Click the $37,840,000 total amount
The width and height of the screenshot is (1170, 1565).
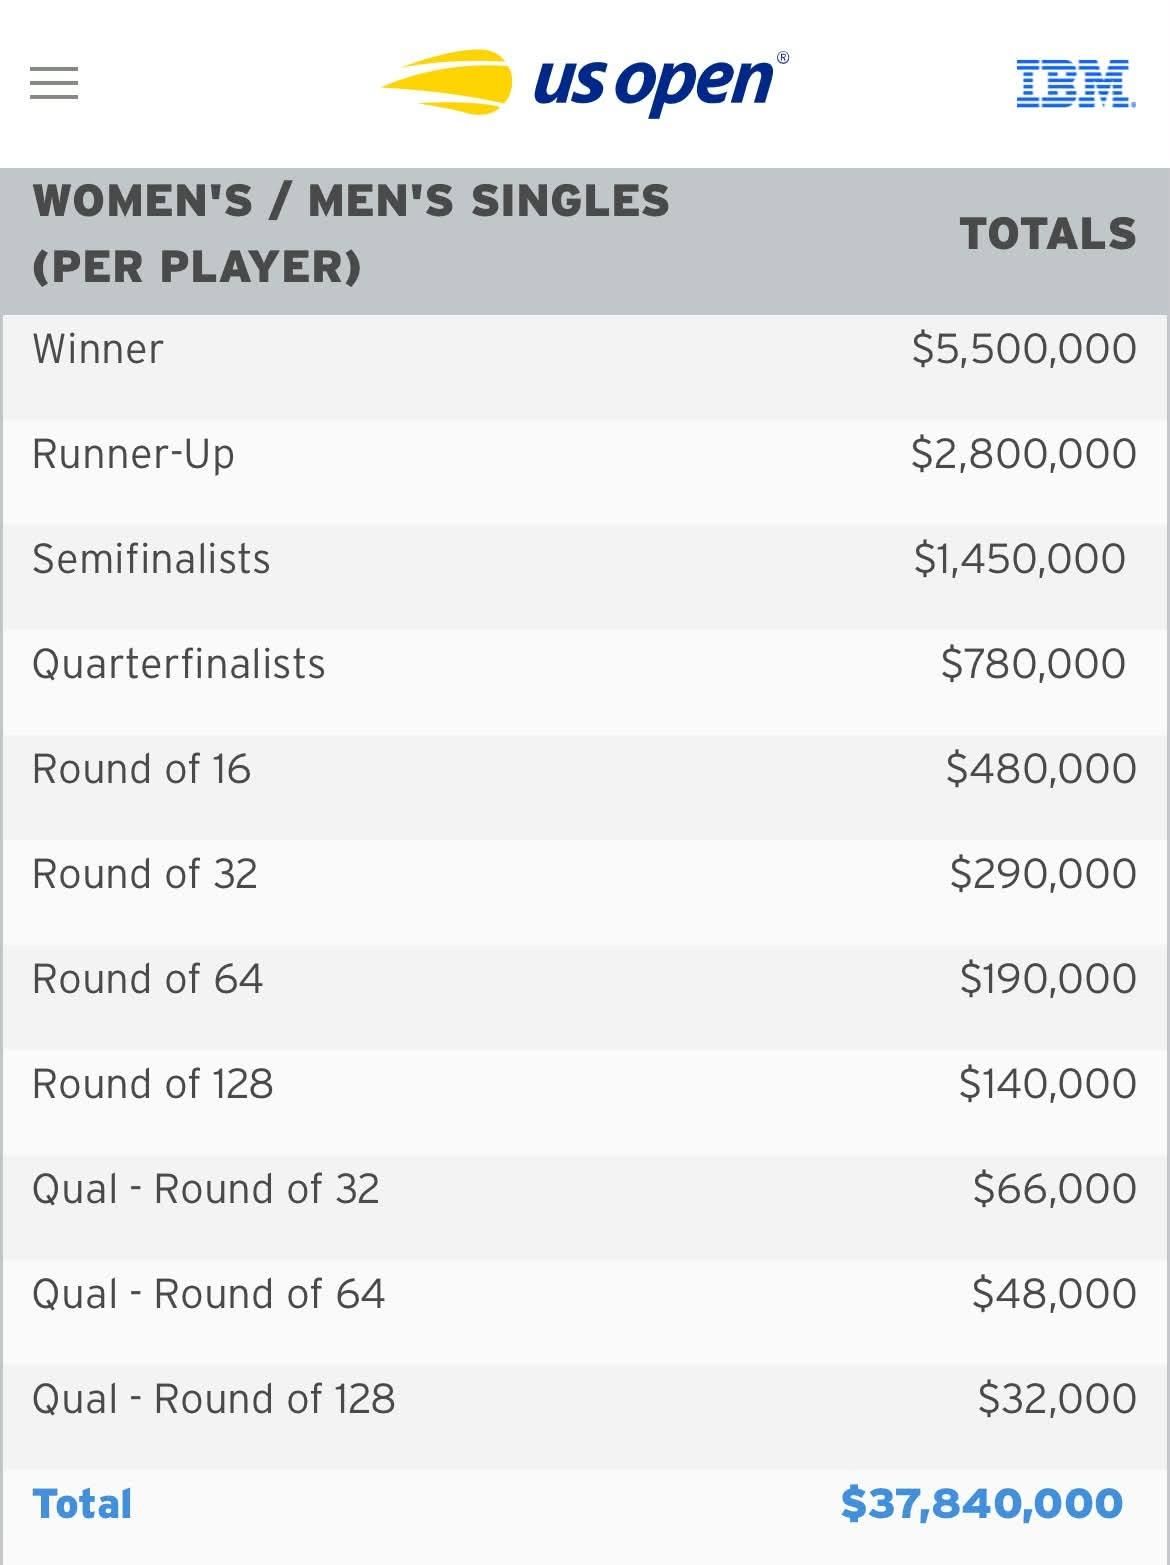coord(982,1504)
